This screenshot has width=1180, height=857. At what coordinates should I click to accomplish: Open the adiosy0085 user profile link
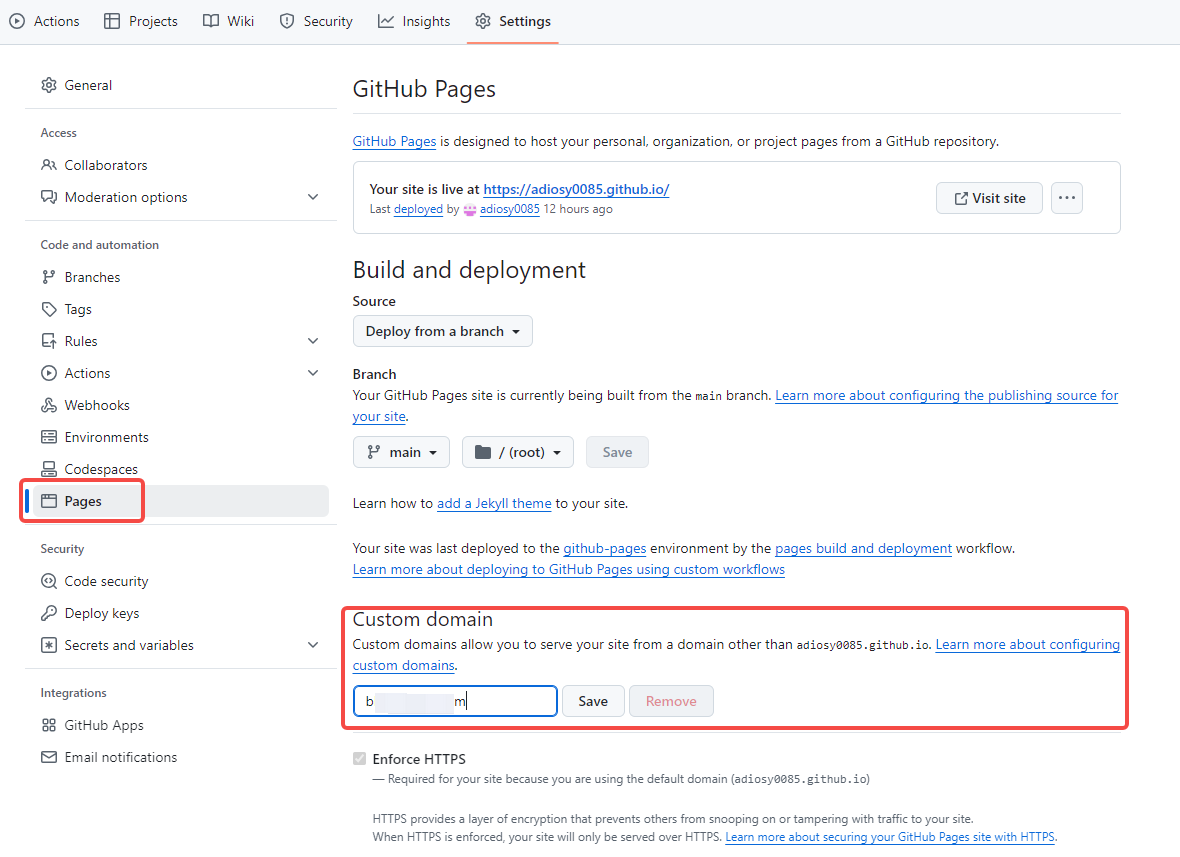(x=509, y=209)
